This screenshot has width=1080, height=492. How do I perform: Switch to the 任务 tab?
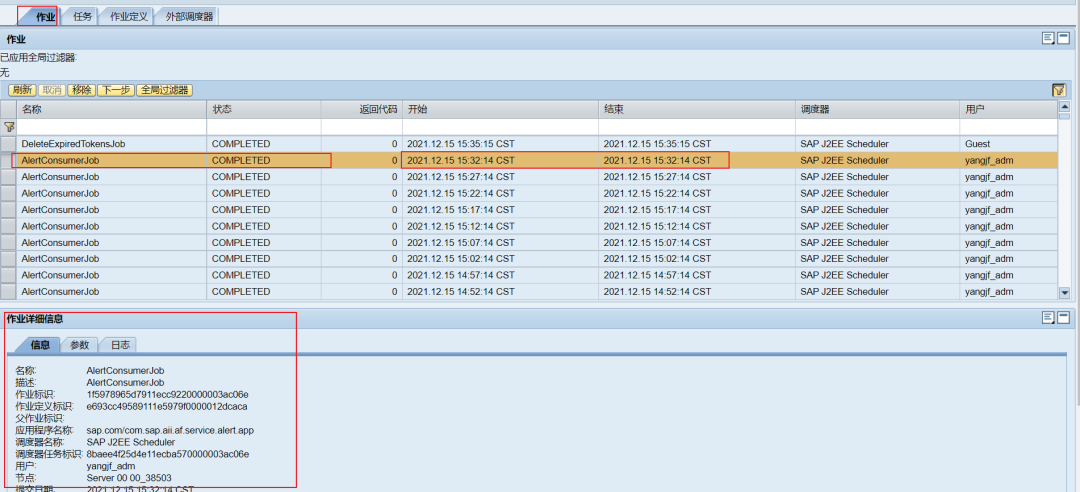pyautogui.click(x=83, y=17)
